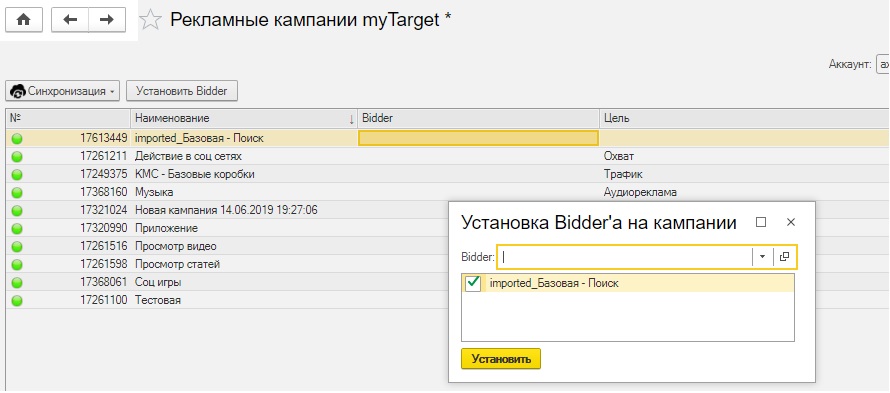Add page to favorites with star icon
Screen dimensions: 890x393
pyautogui.click(x=150, y=20)
